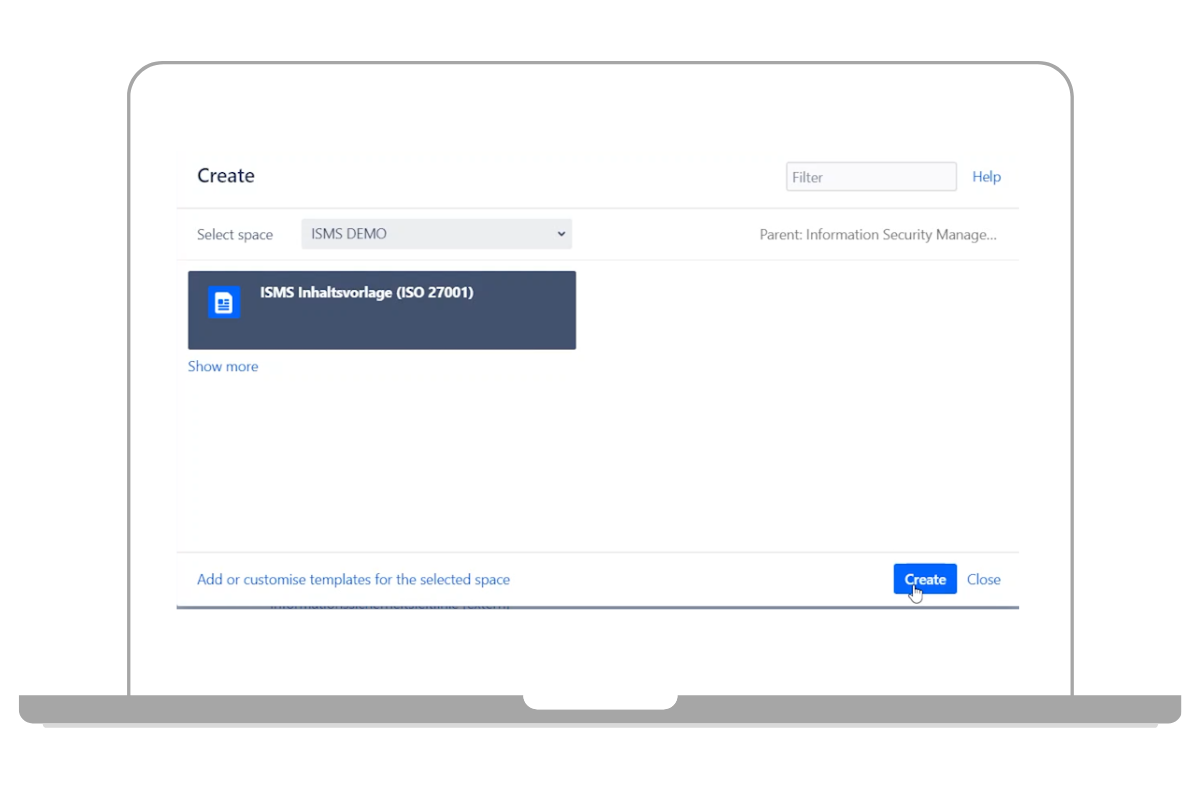Viewport: 1200px width, 790px height.
Task: Click the ISMS Inhaltsvorlage (ISO 27001) title text
Action: [x=366, y=293]
